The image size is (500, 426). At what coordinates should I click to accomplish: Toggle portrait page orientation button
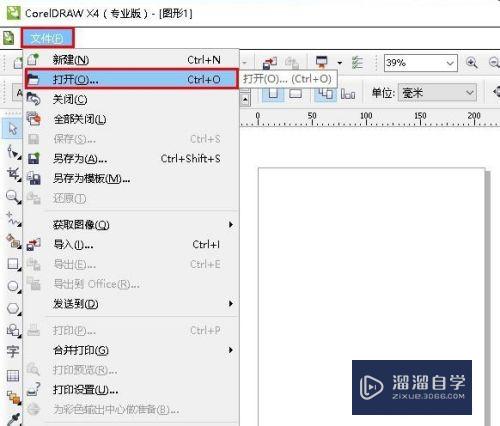point(273,93)
